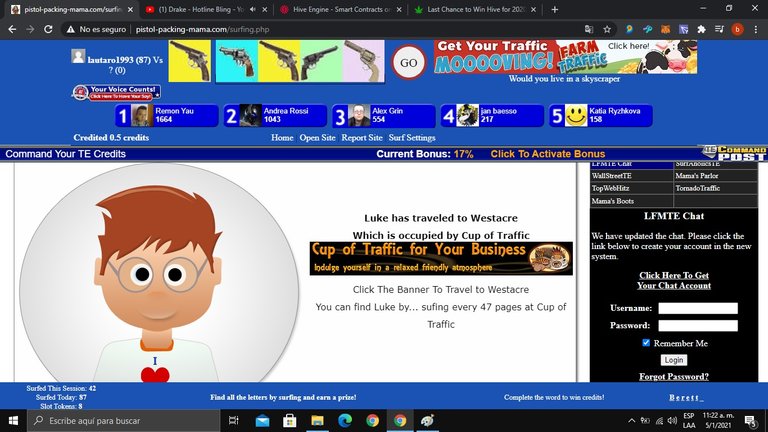Open the translate page icon

click(x=589, y=29)
